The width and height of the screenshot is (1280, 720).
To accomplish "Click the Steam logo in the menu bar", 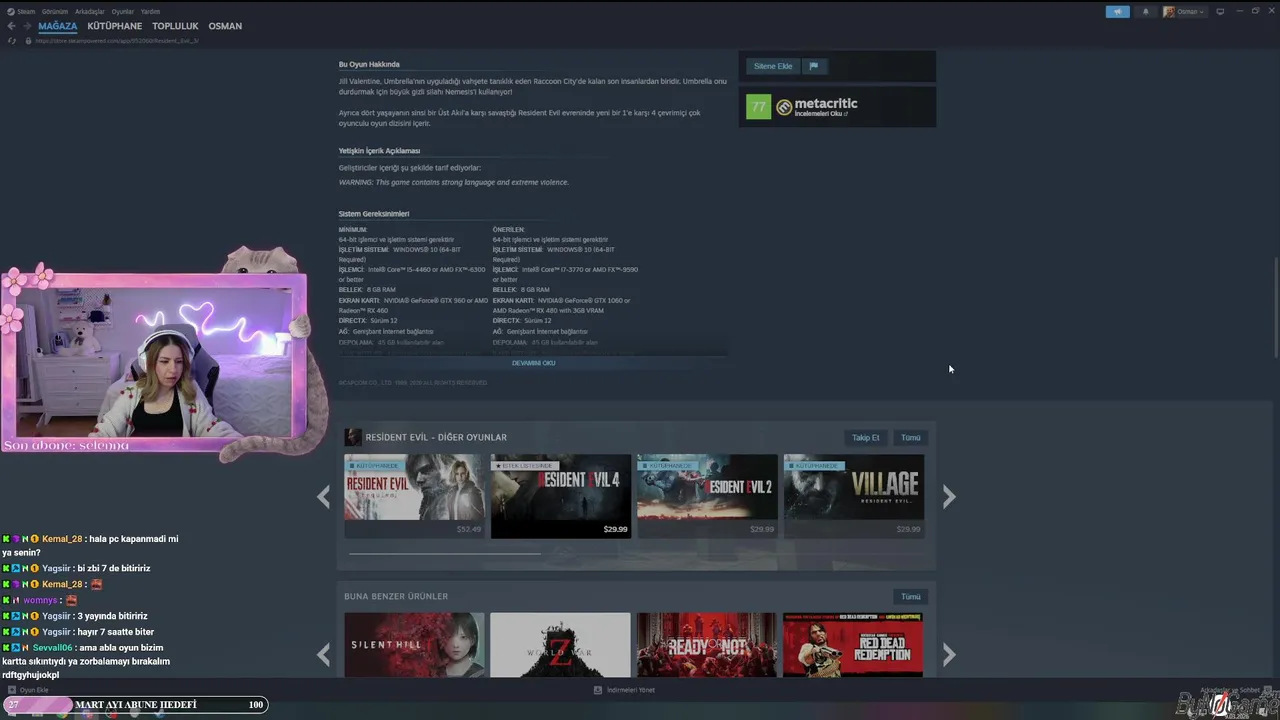I will (11, 12).
